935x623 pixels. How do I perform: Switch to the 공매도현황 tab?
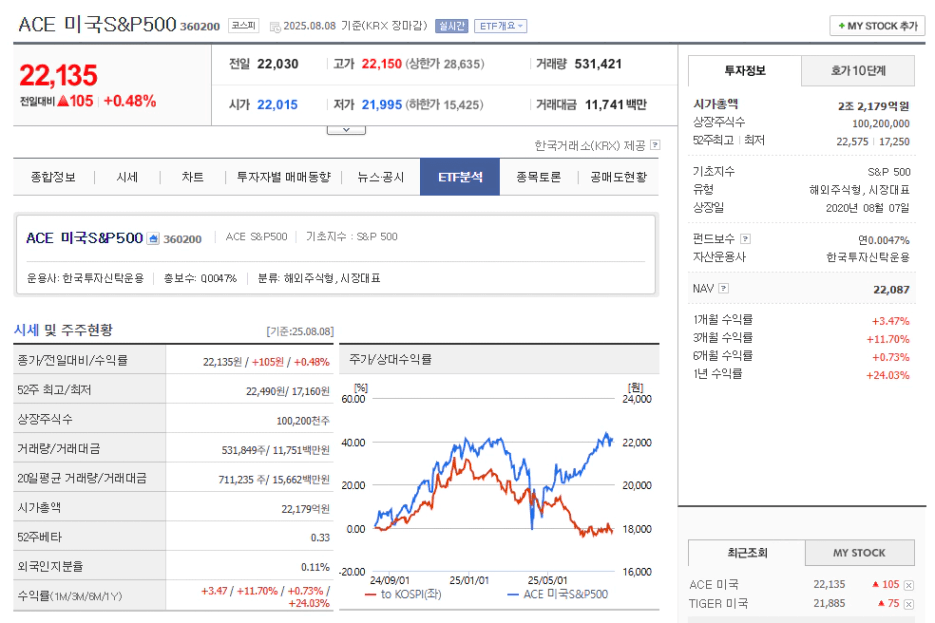(618, 177)
